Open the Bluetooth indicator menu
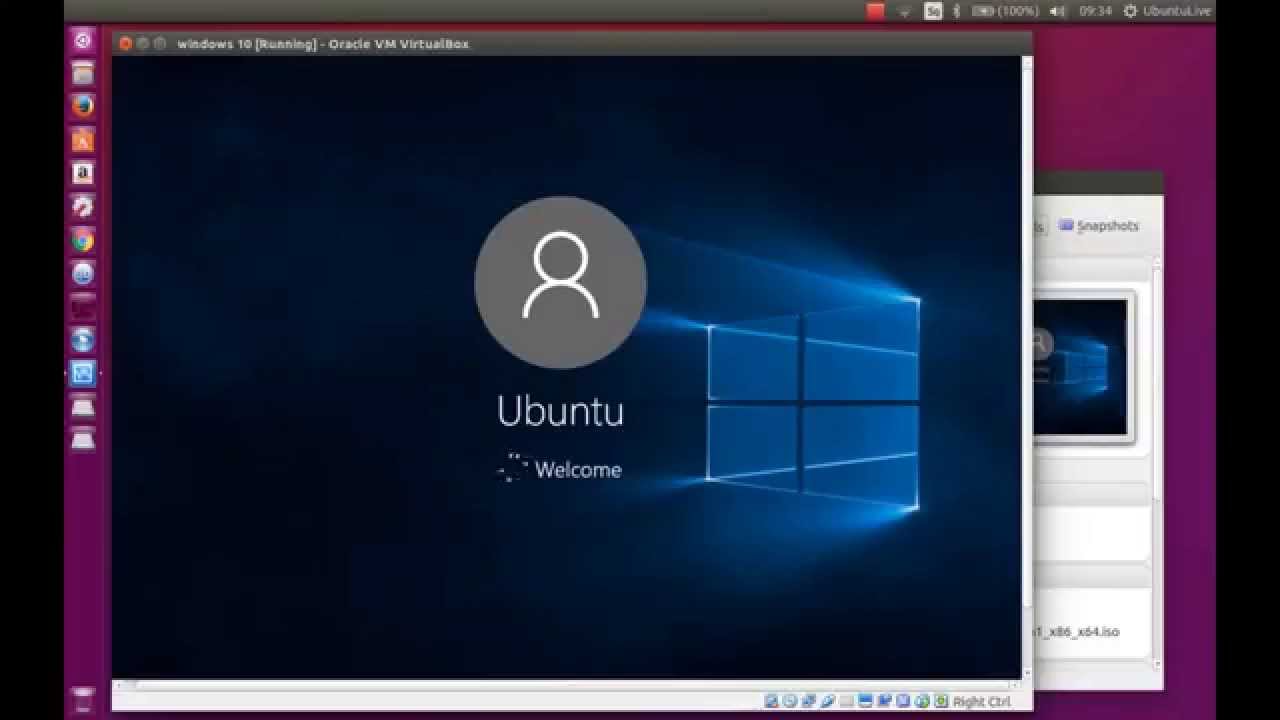Viewport: 1280px width, 720px height. click(956, 11)
